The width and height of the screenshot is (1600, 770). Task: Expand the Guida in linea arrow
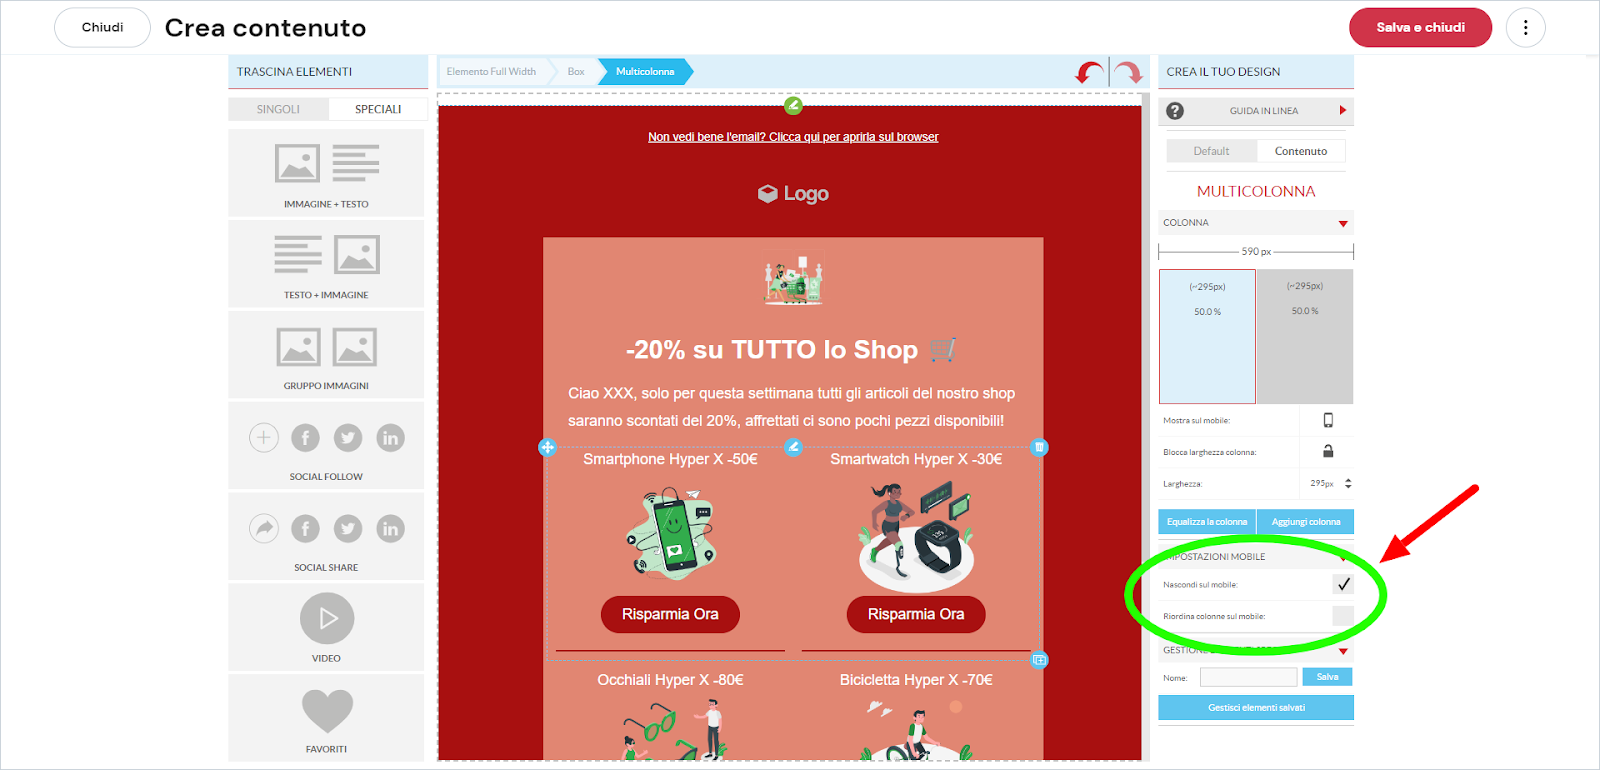pos(1343,110)
